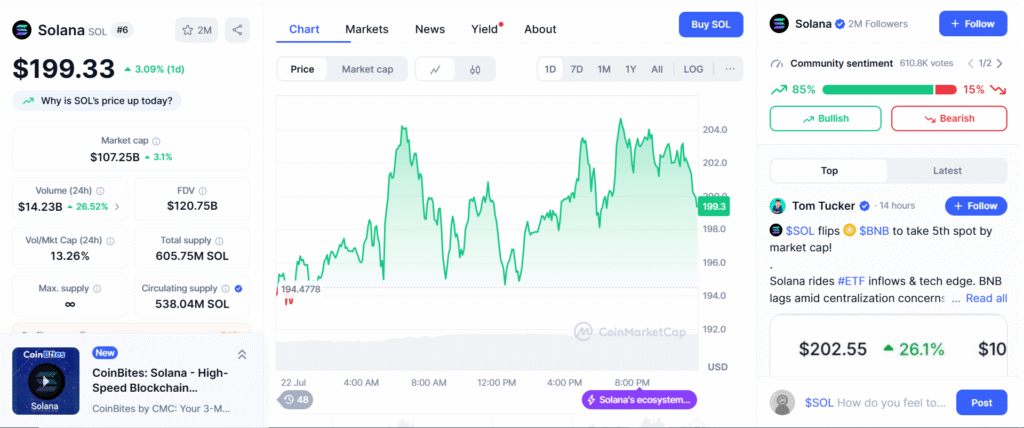The width and height of the screenshot is (1024, 428).
Task: Click the #6 rank badge
Action: (121, 29)
